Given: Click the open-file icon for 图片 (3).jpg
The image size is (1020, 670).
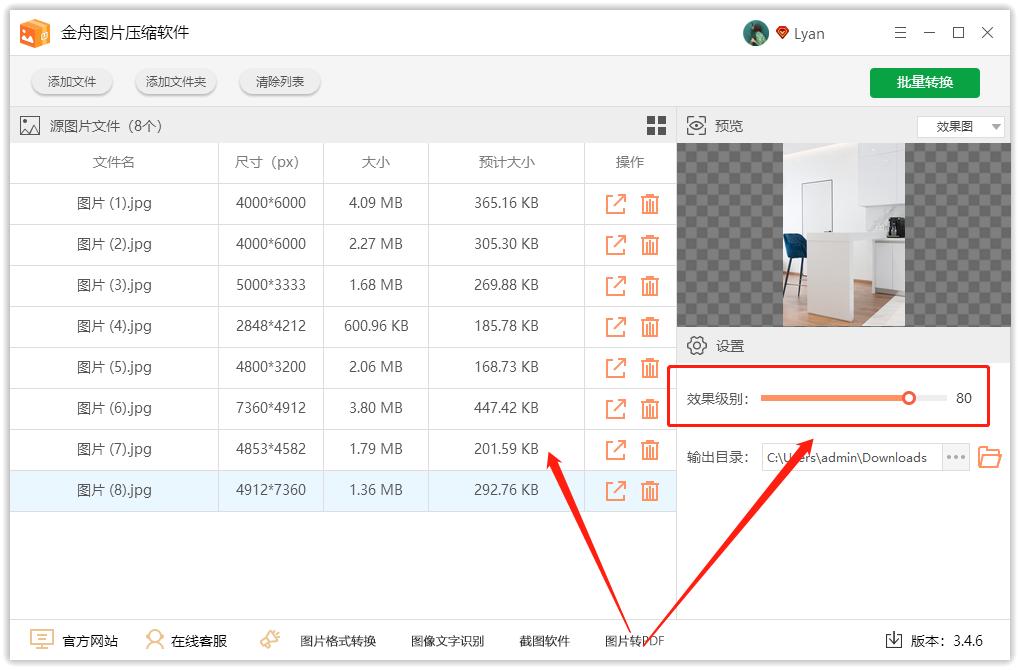Looking at the screenshot, I should click(x=615, y=285).
